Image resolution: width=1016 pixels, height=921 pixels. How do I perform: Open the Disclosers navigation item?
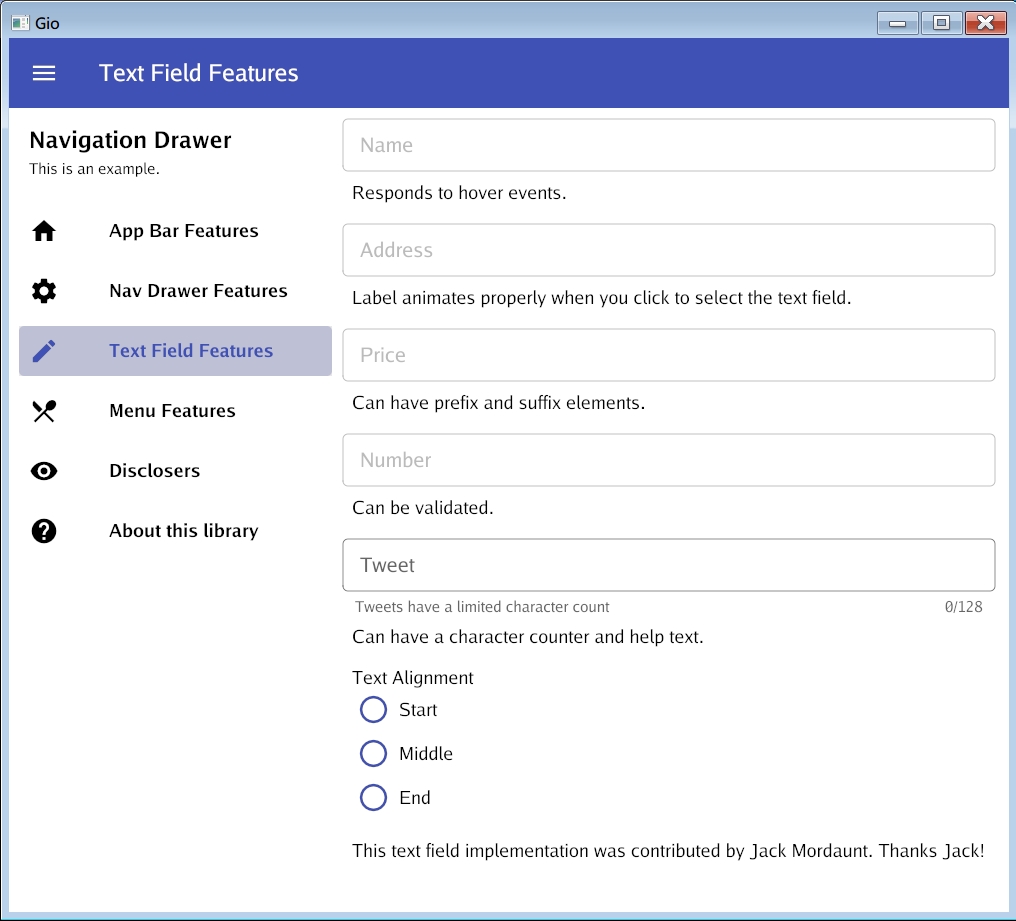pyautogui.click(x=155, y=471)
